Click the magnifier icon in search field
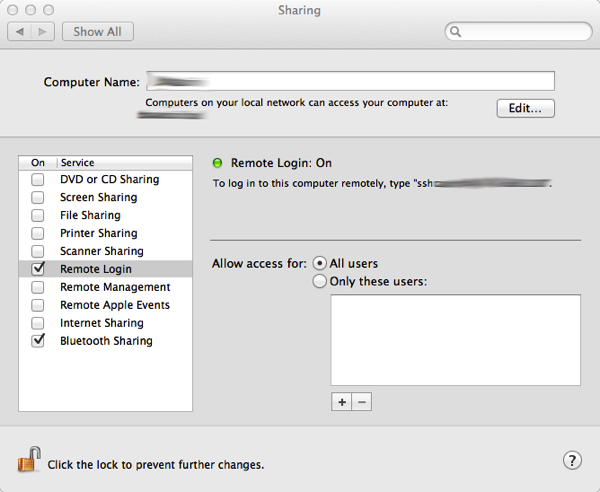 pos(455,31)
